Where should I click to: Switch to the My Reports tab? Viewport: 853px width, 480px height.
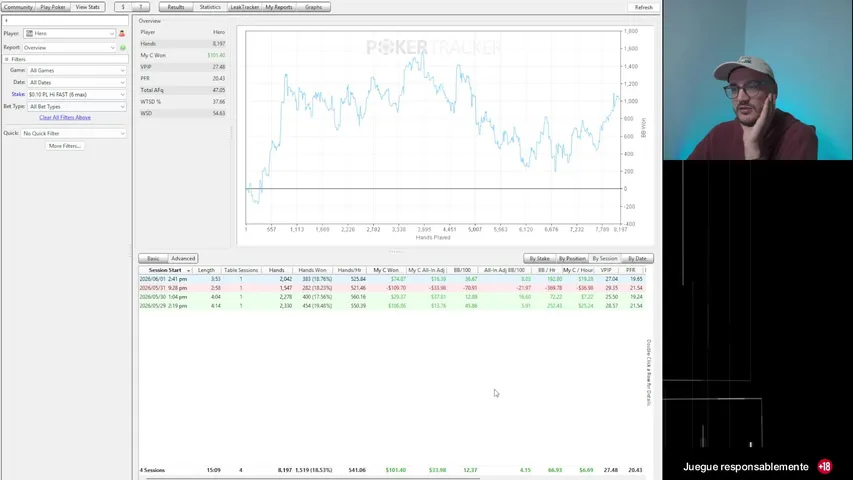[x=279, y=7]
